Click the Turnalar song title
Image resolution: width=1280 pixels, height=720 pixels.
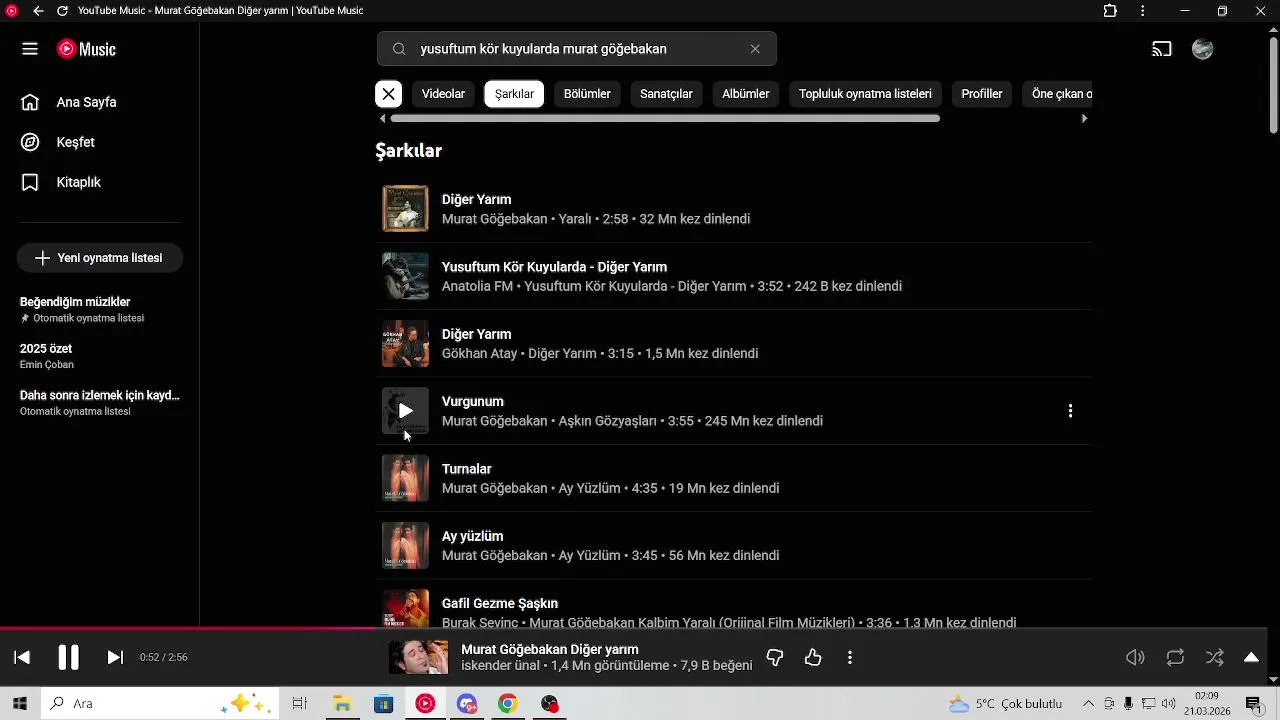point(467,469)
